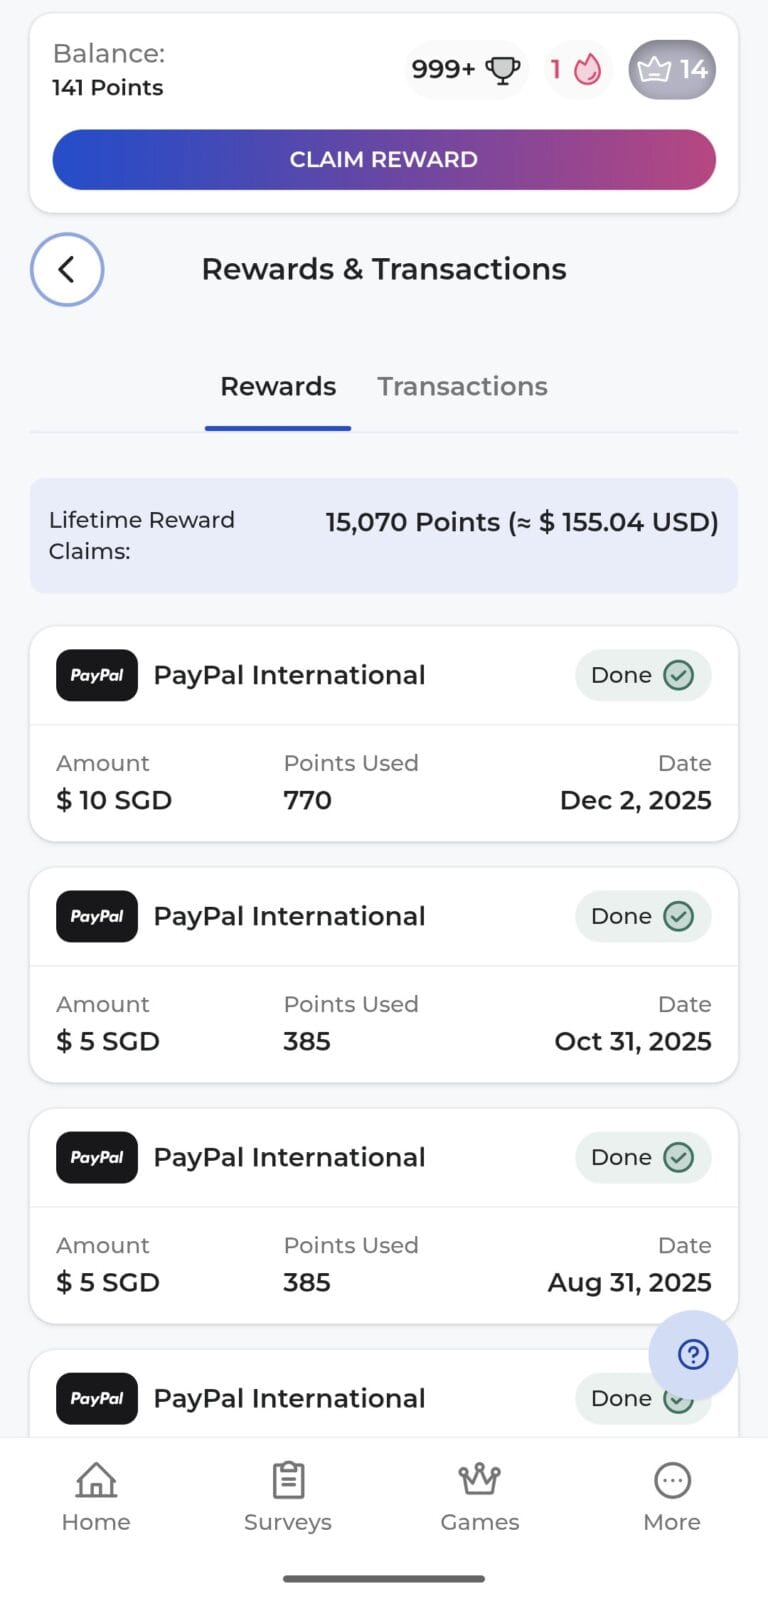The width and height of the screenshot is (768, 1601).
Task: Tap PayPal logo on Oct 31 reward
Action: pyautogui.click(x=97, y=916)
